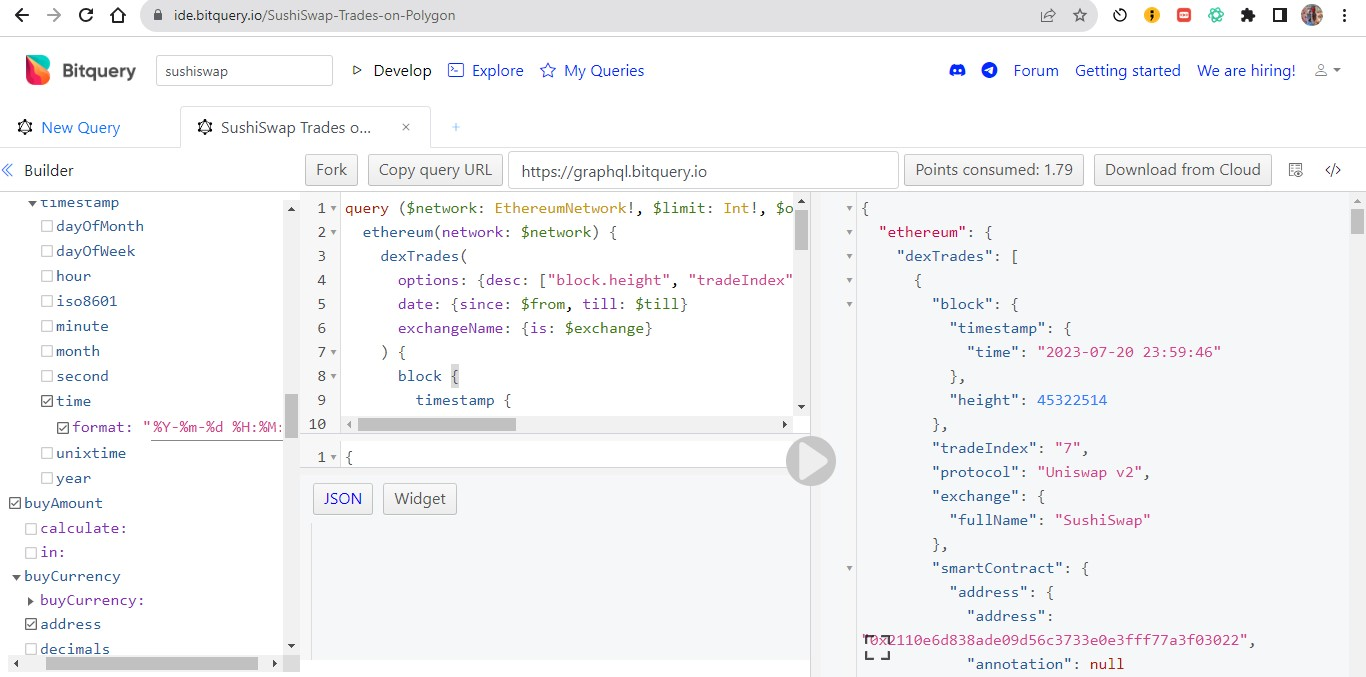Copy the query URL

[435, 170]
